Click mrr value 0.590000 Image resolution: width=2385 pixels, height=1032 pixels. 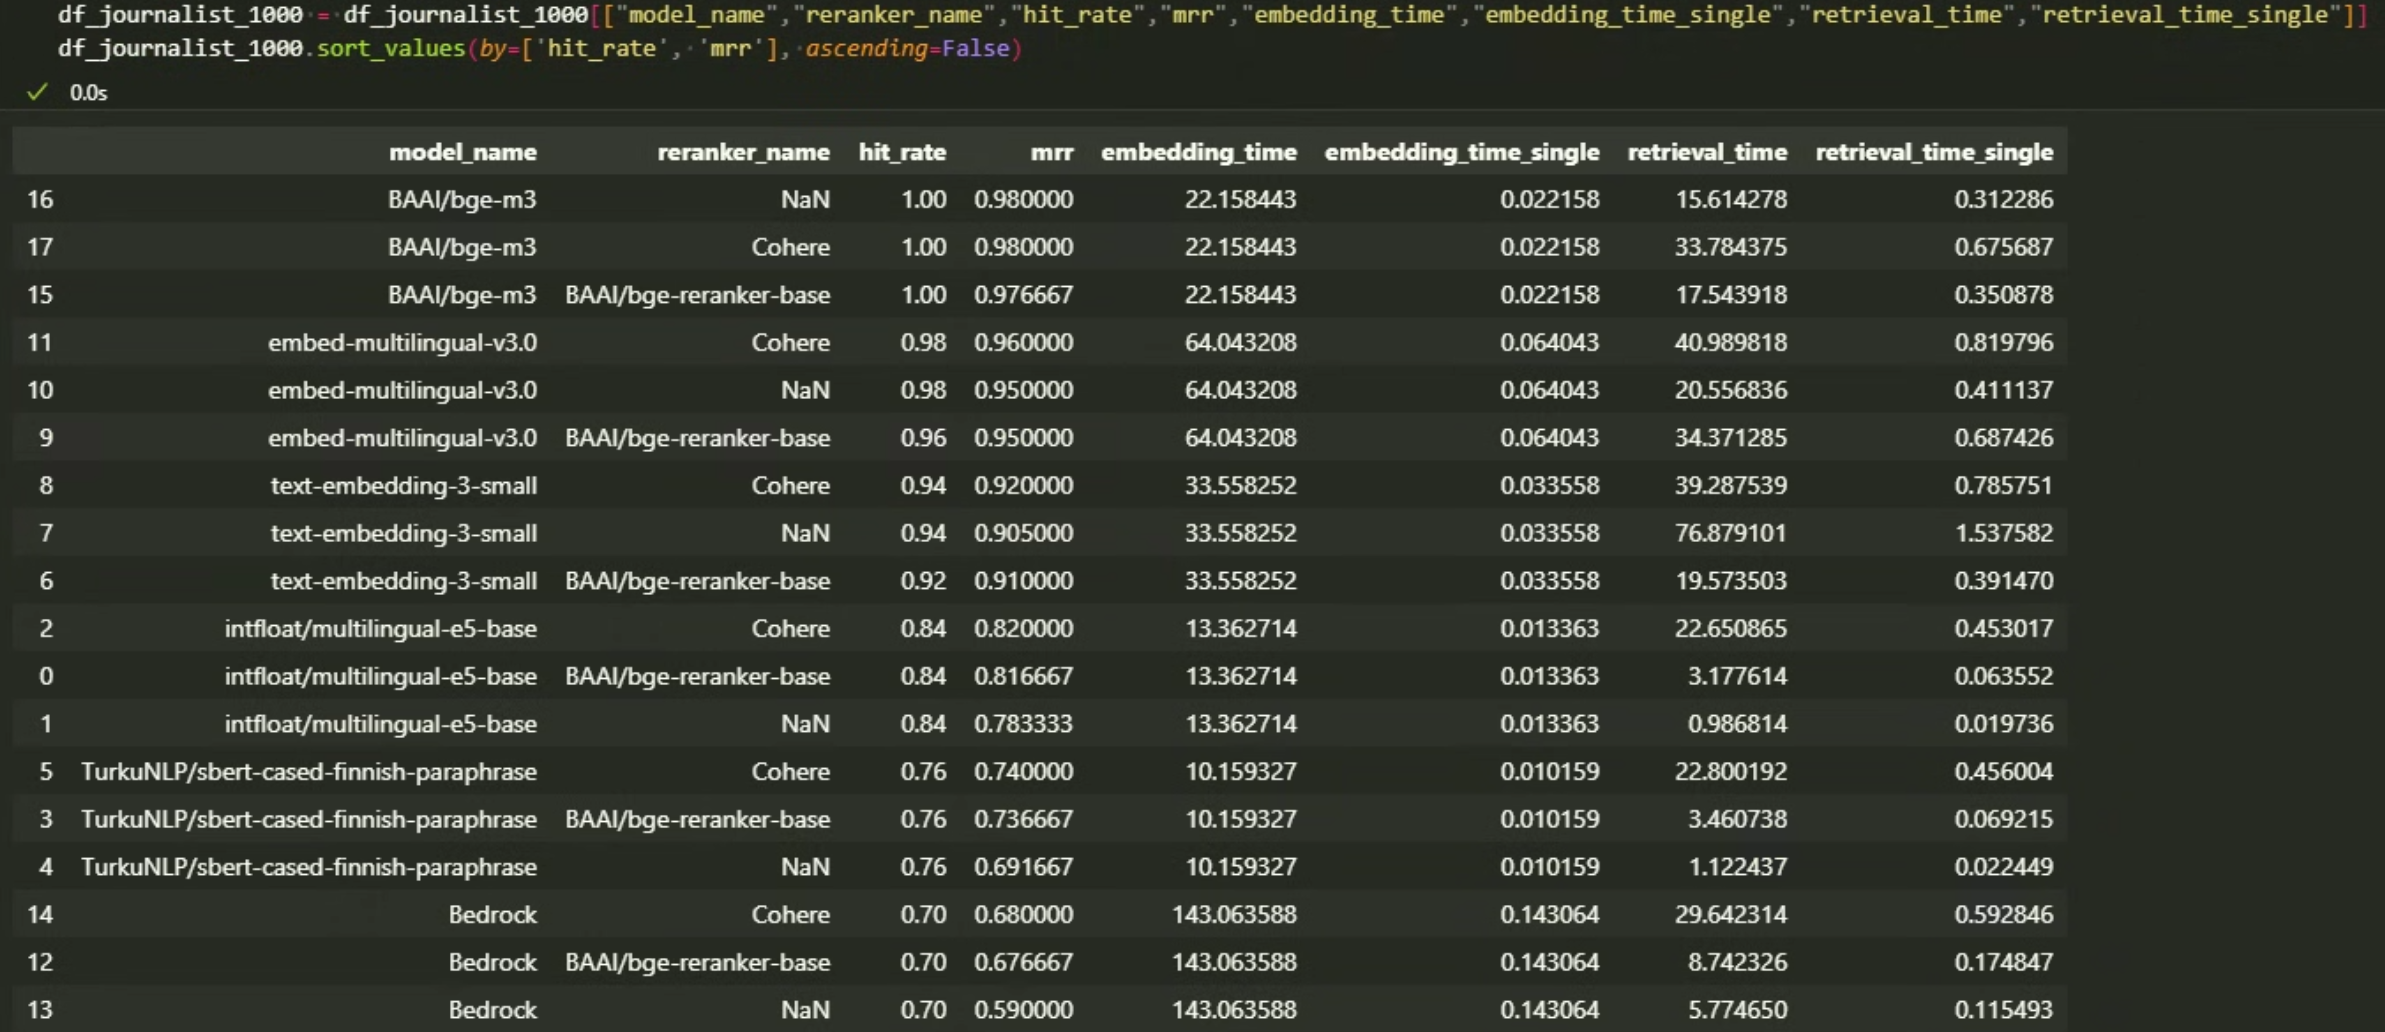pyautogui.click(x=1023, y=1010)
